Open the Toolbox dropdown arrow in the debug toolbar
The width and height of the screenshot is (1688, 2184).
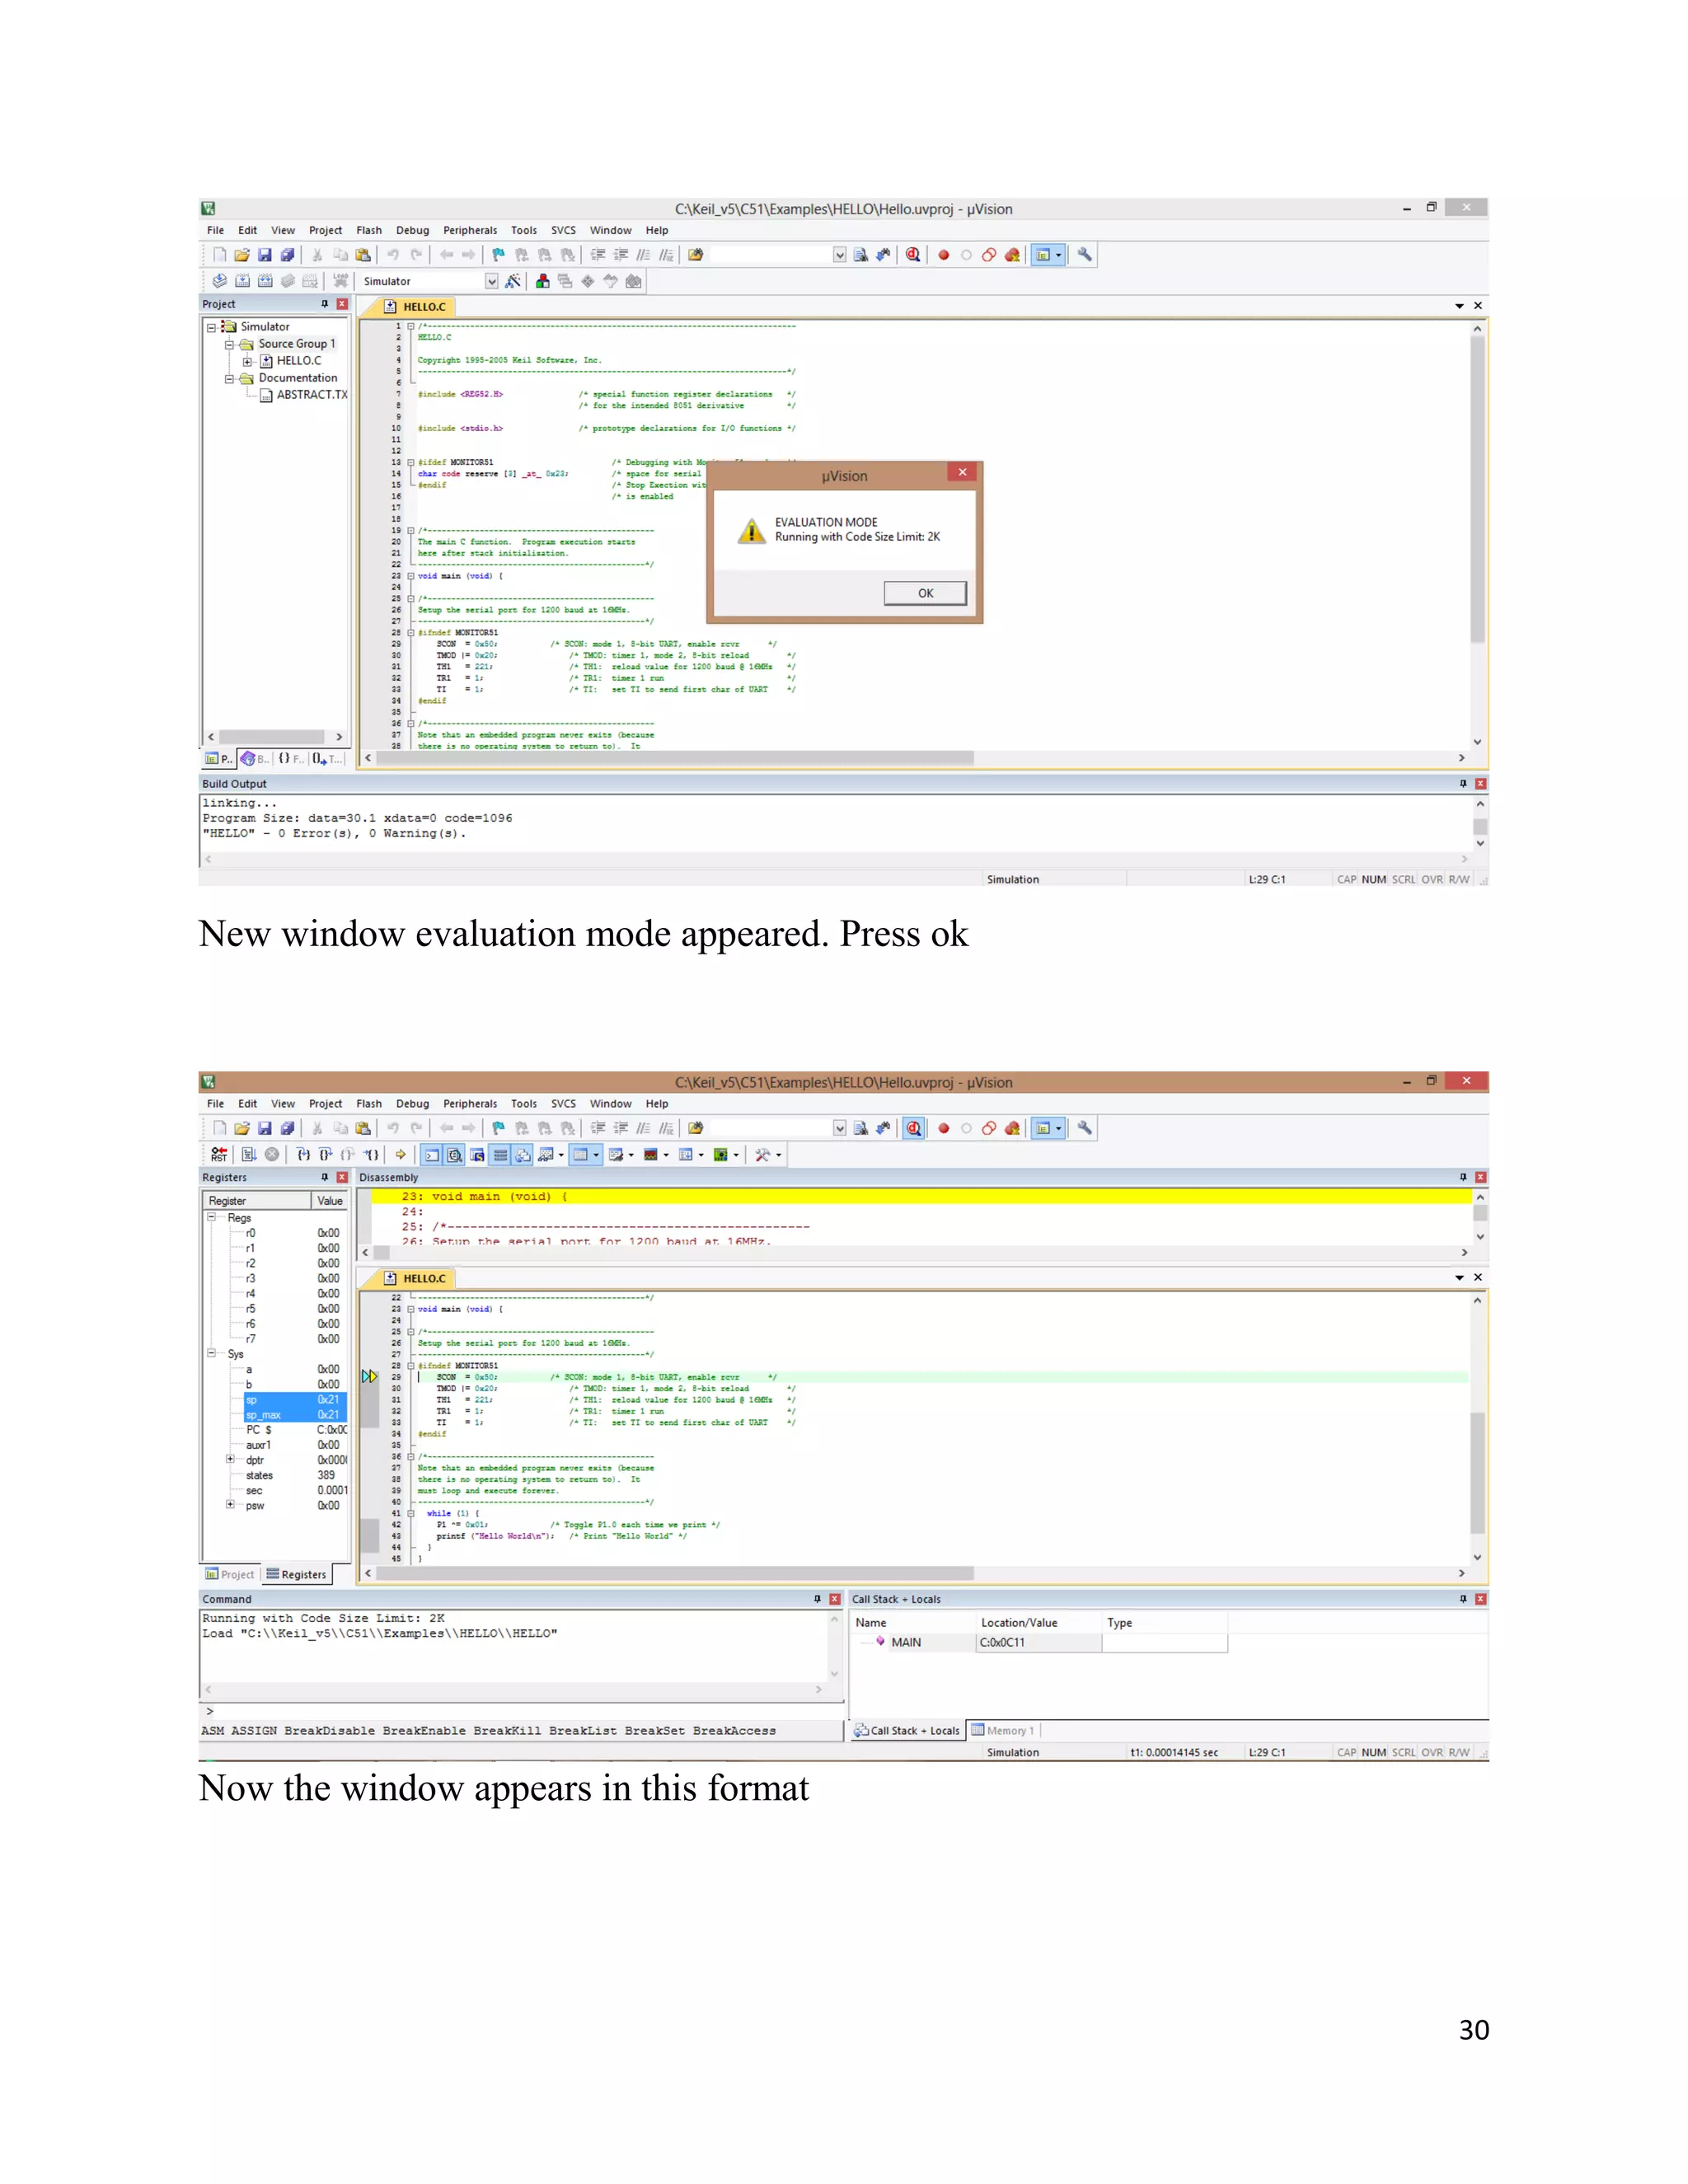pyautogui.click(x=778, y=1155)
